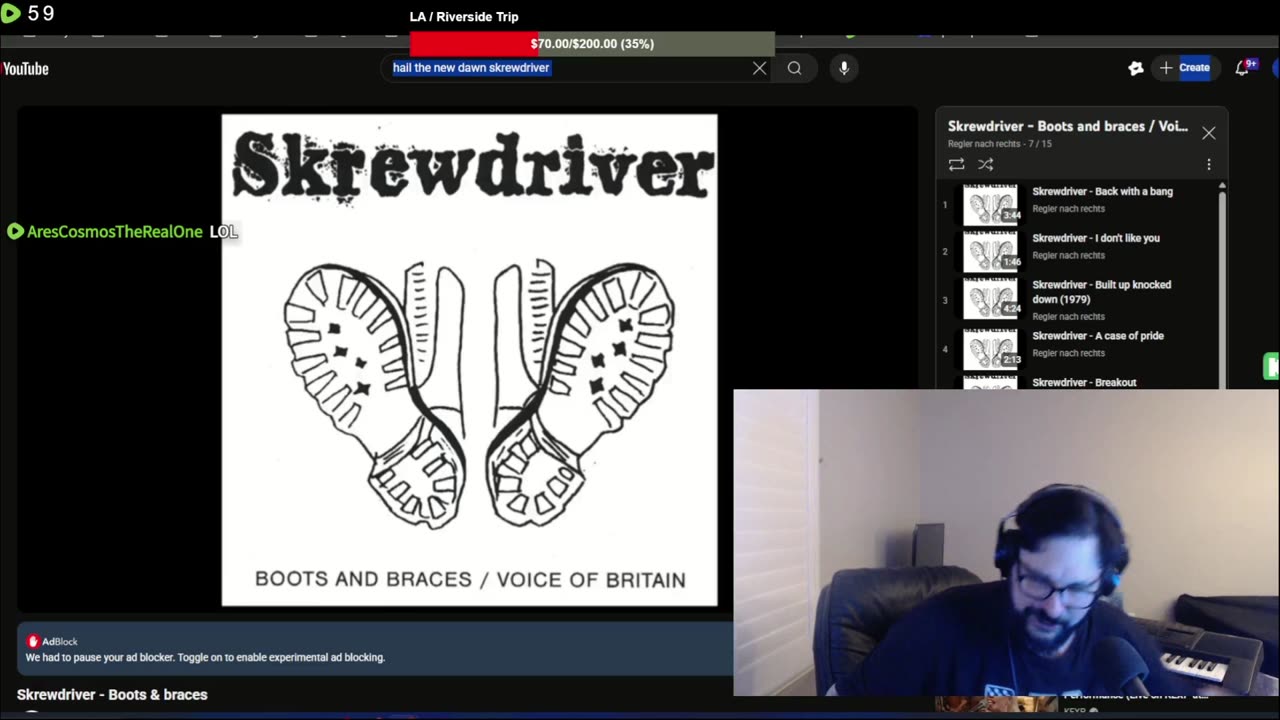Click the YouTube logo

coord(25,68)
